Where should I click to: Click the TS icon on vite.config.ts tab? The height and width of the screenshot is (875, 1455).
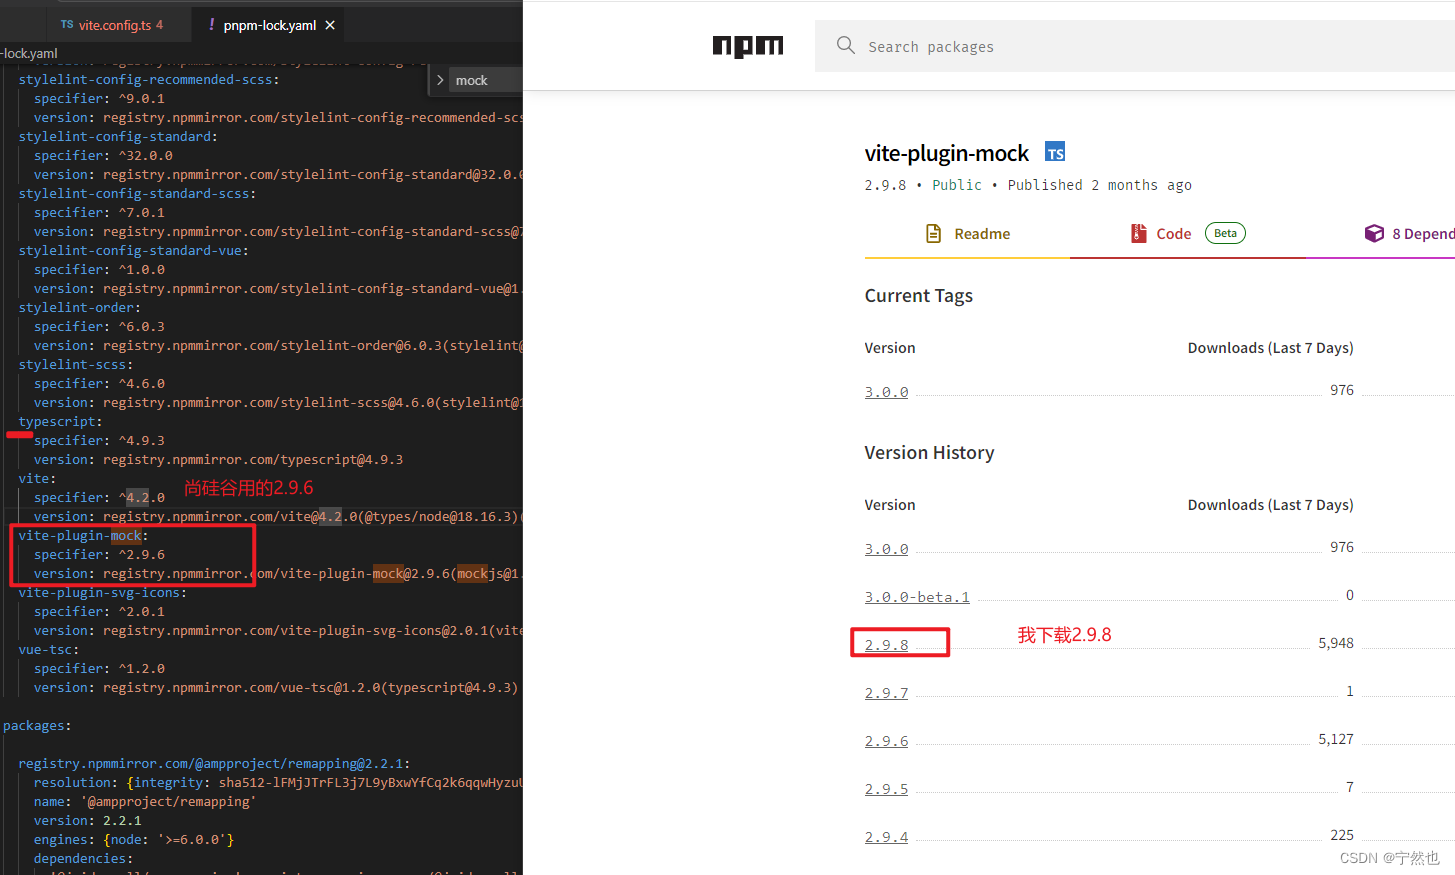pos(67,25)
